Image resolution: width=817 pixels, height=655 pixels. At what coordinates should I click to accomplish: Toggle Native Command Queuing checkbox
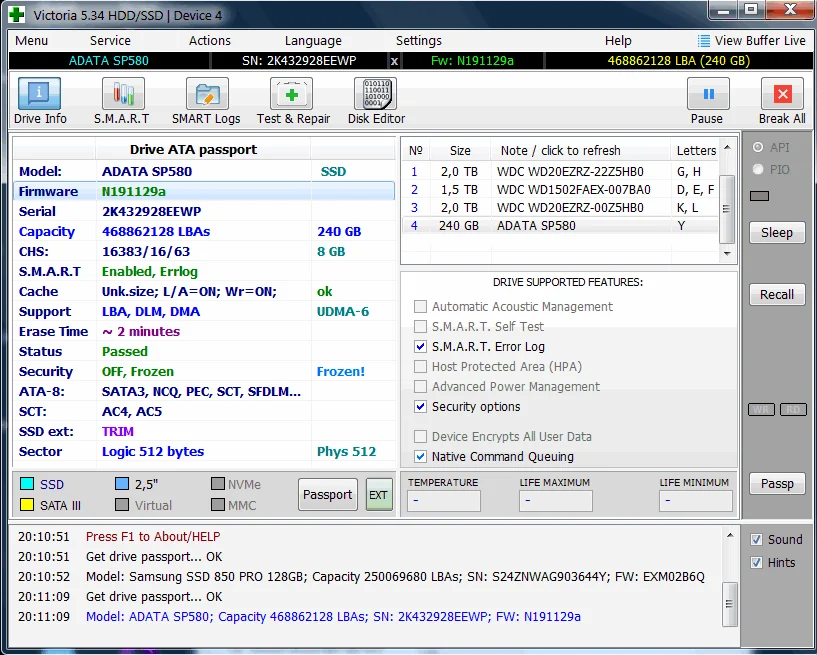click(420, 456)
